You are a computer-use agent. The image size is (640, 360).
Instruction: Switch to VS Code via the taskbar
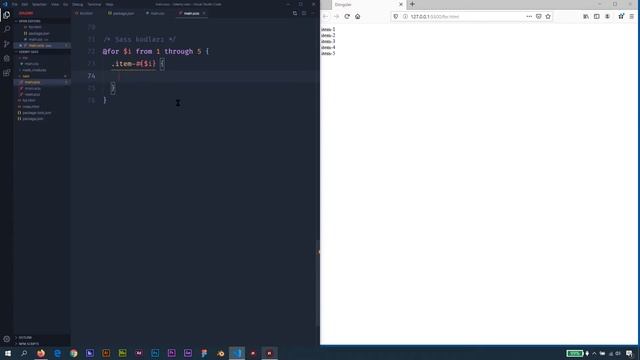(x=237, y=353)
